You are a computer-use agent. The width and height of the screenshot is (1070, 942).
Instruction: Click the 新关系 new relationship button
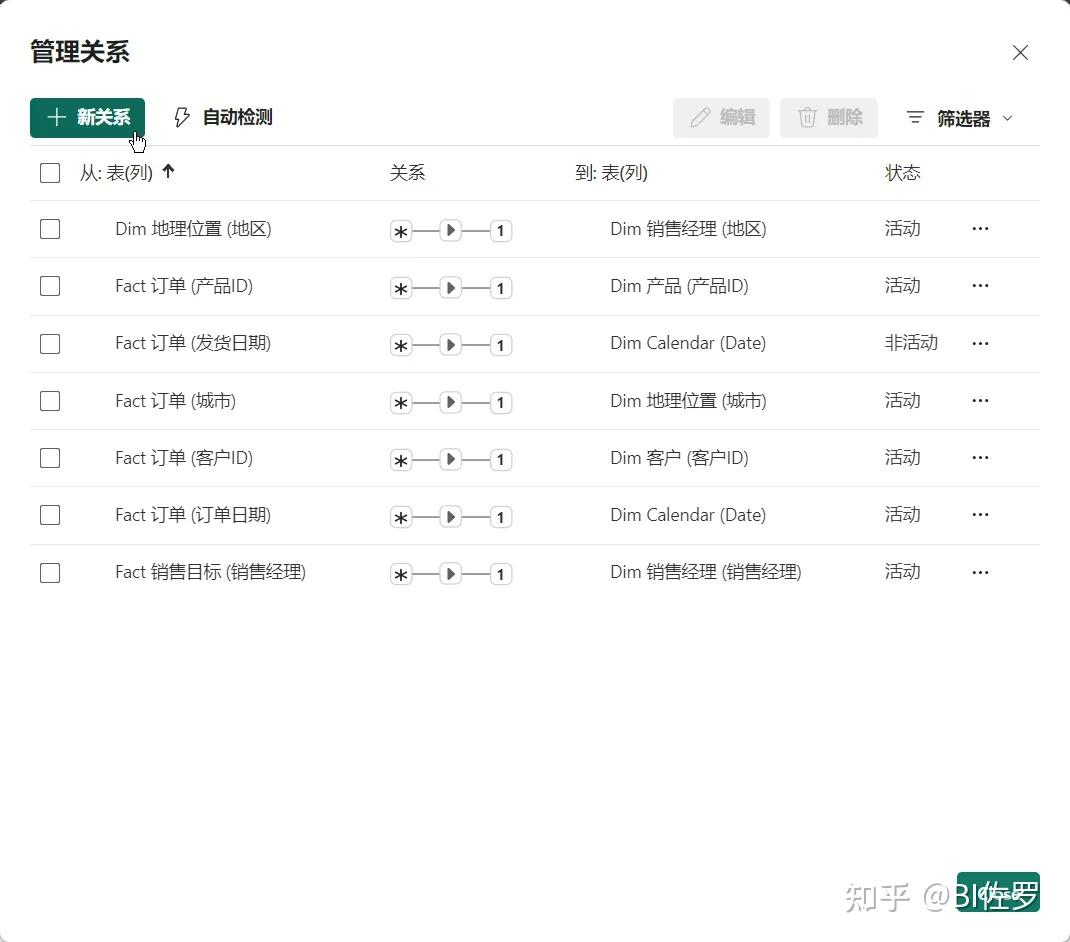(87, 117)
